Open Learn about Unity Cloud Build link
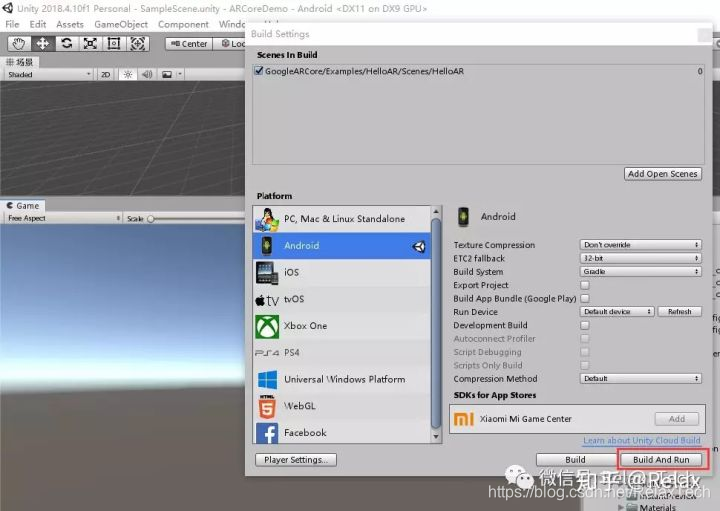Screen dimensions: 720x511 [x=641, y=440]
